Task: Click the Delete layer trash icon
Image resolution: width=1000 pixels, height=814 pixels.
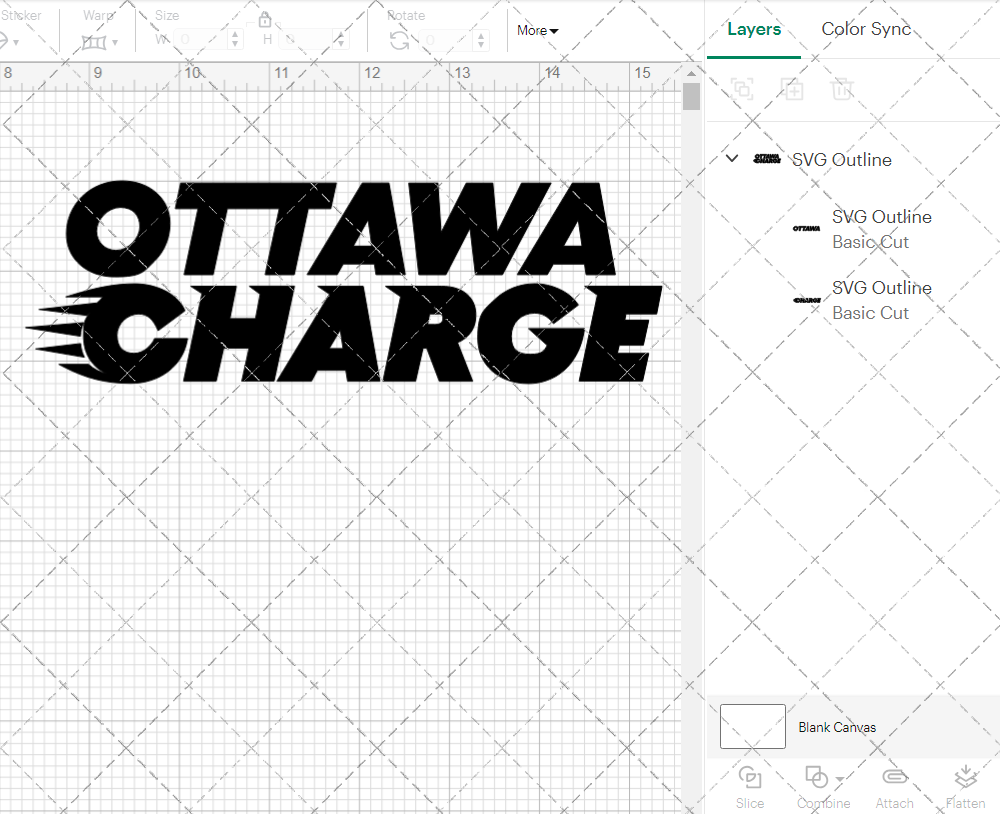Action: [x=842, y=89]
